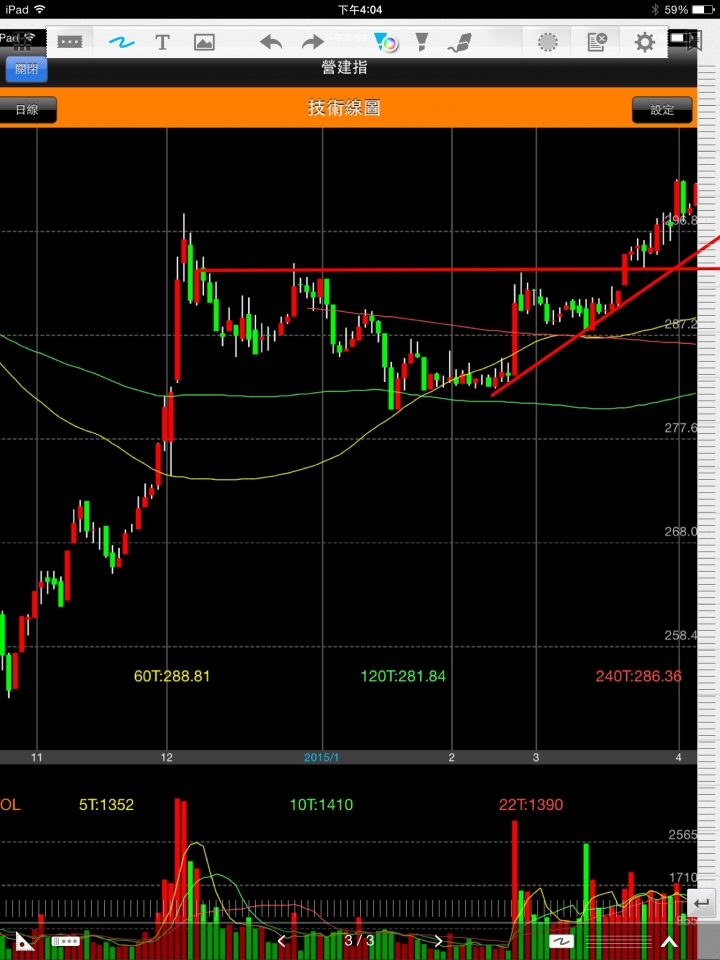This screenshot has width=720, height=960.
Task: Tap the bottom ruler measuring icon
Action: [x=66, y=942]
